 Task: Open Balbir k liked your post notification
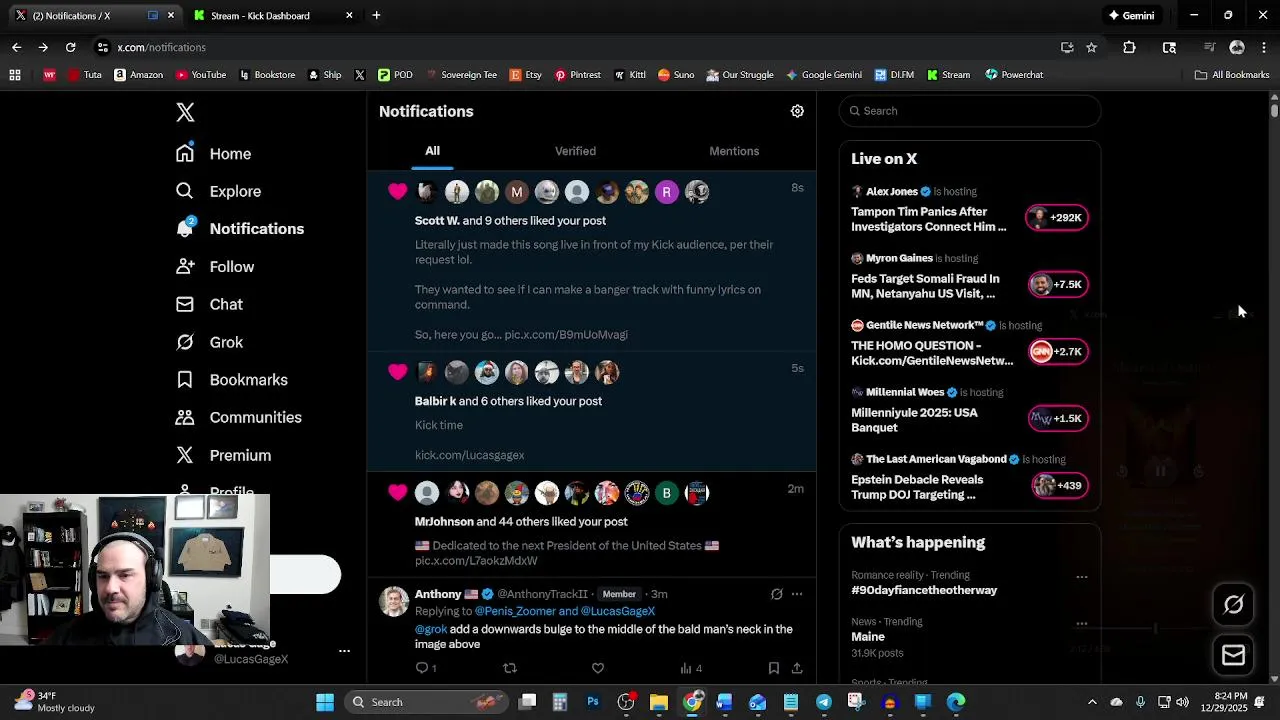tap(591, 411)
